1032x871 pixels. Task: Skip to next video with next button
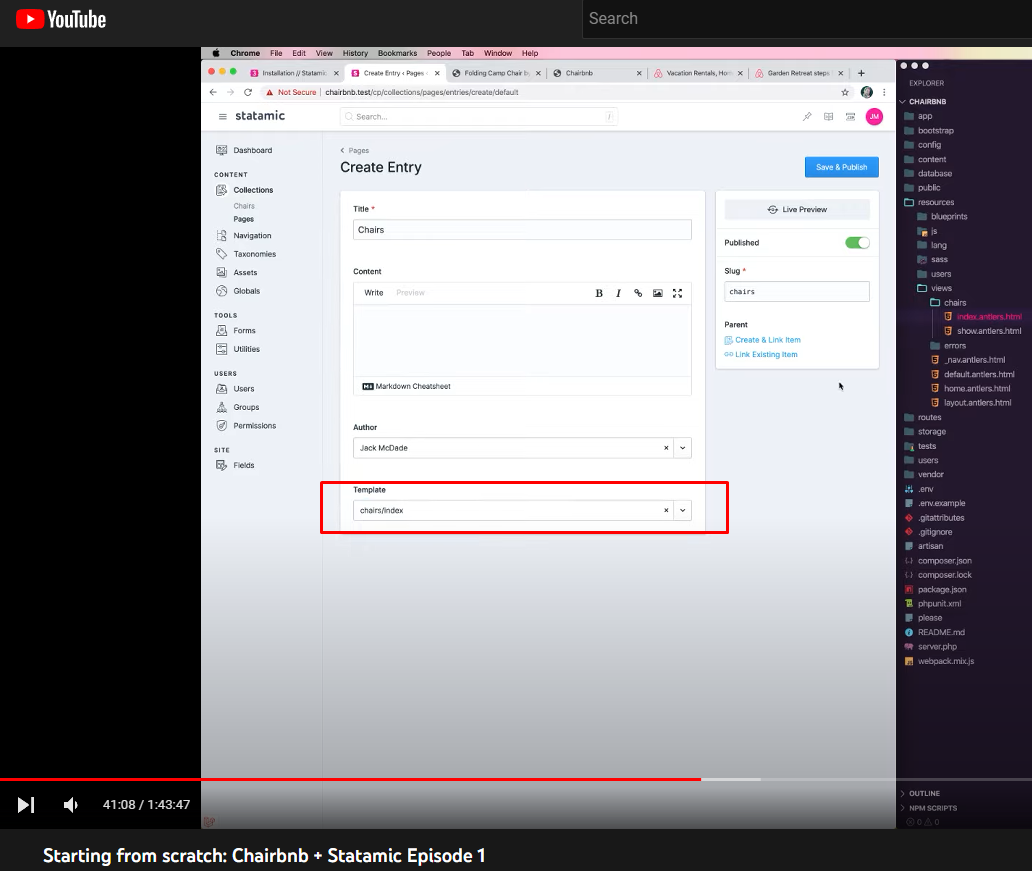tap(26, 805)
